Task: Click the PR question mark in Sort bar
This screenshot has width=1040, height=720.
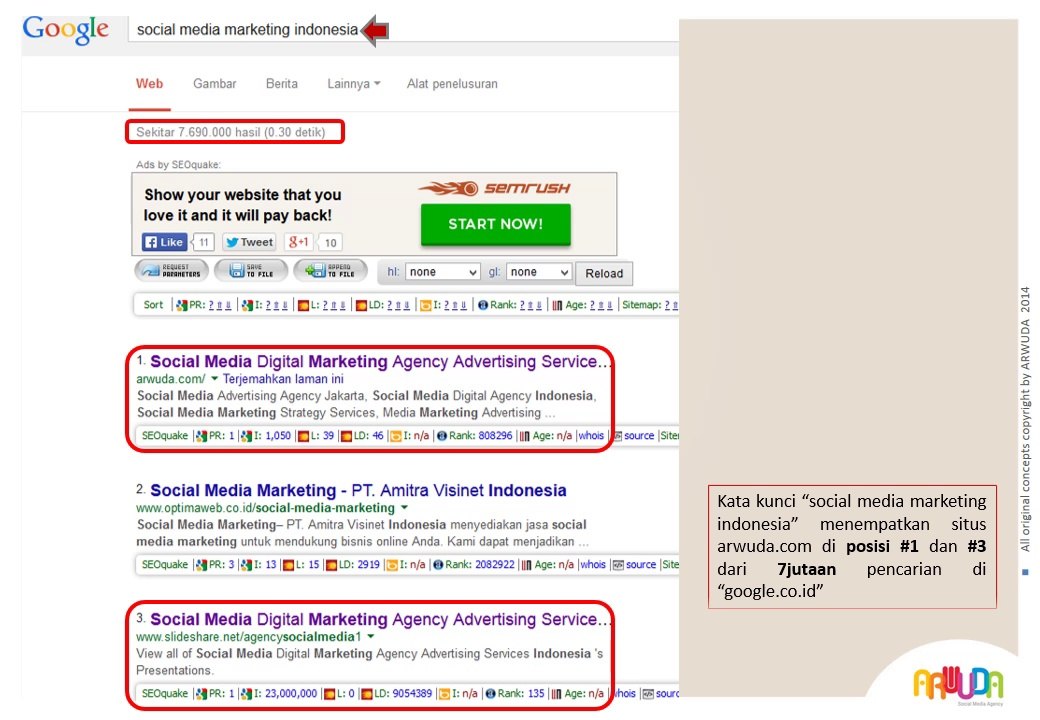Action: [x=211, y=305]
